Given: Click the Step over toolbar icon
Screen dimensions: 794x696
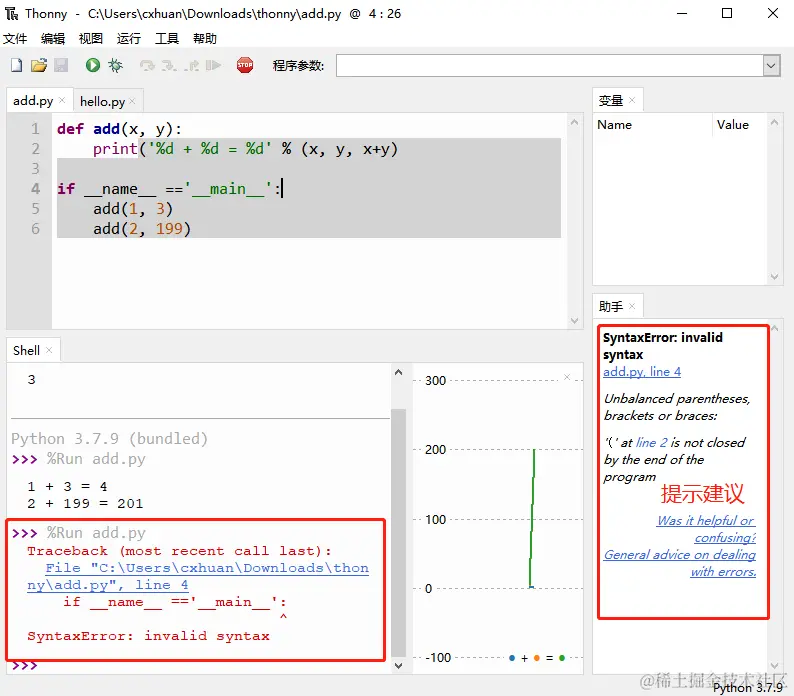Looking at the screenshot, I should pyautogui.click(x=147, y=65).
